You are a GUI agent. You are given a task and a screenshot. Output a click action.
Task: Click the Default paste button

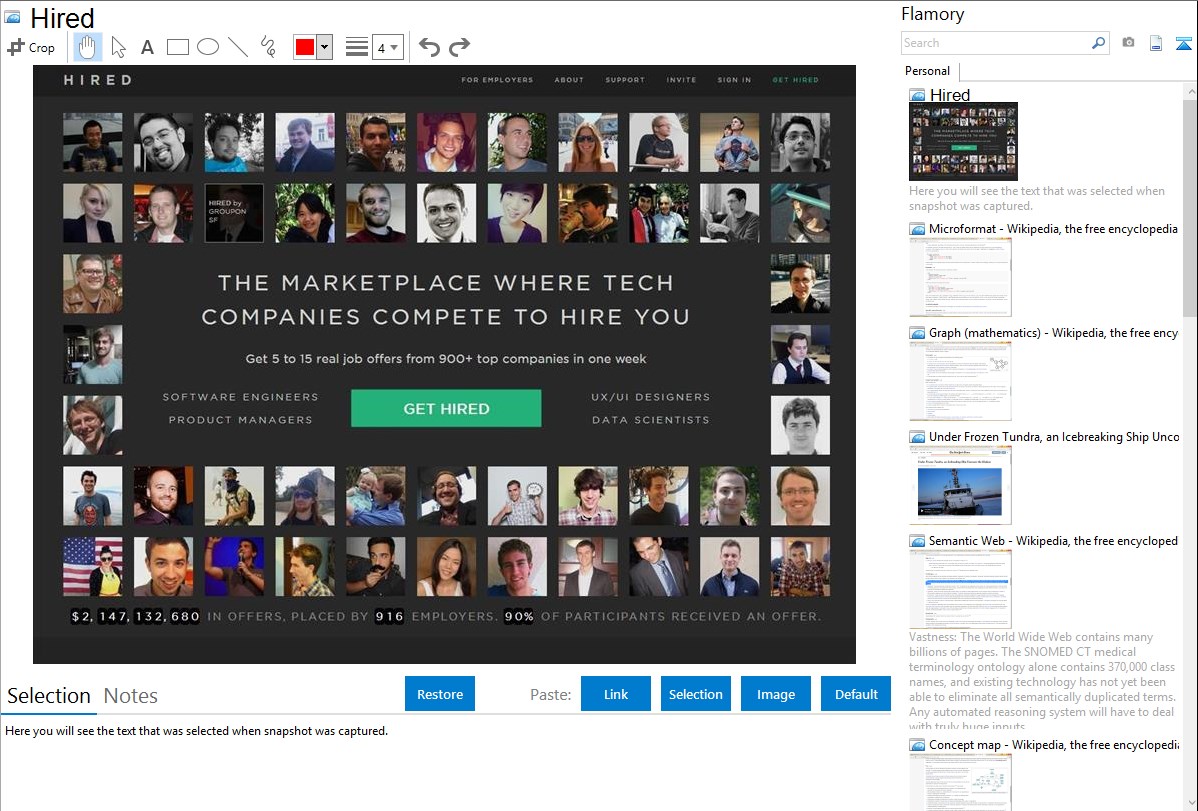coord(856,694)
